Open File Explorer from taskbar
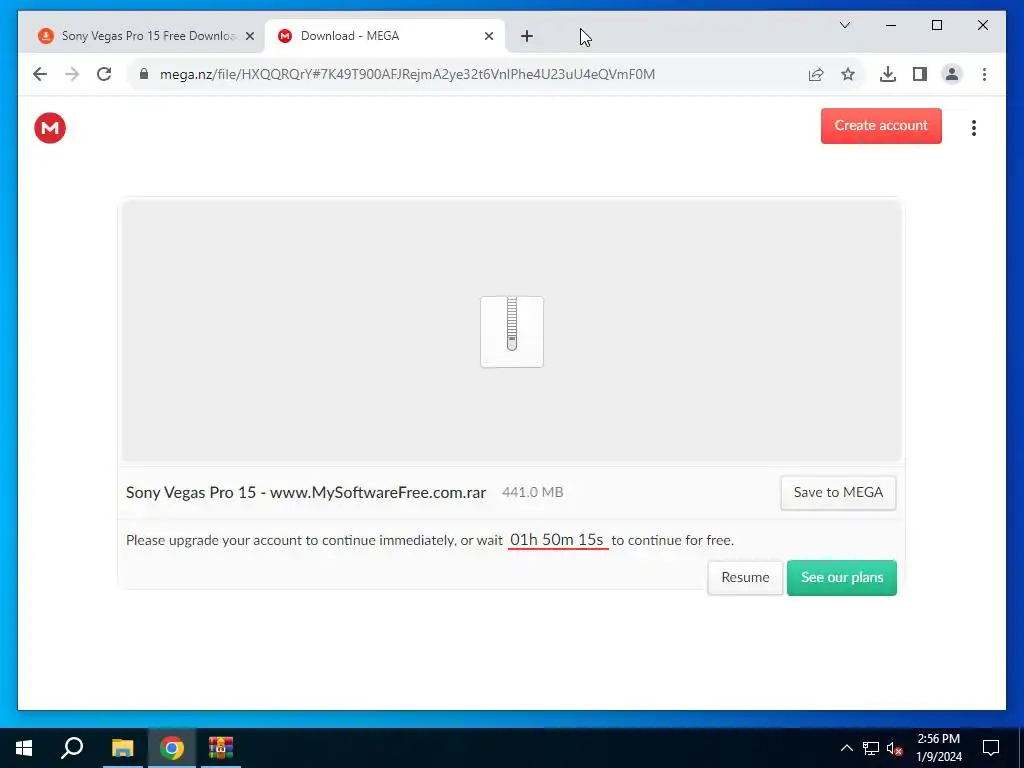Viewport: 1024px width, 768px height. pos(122,748)
